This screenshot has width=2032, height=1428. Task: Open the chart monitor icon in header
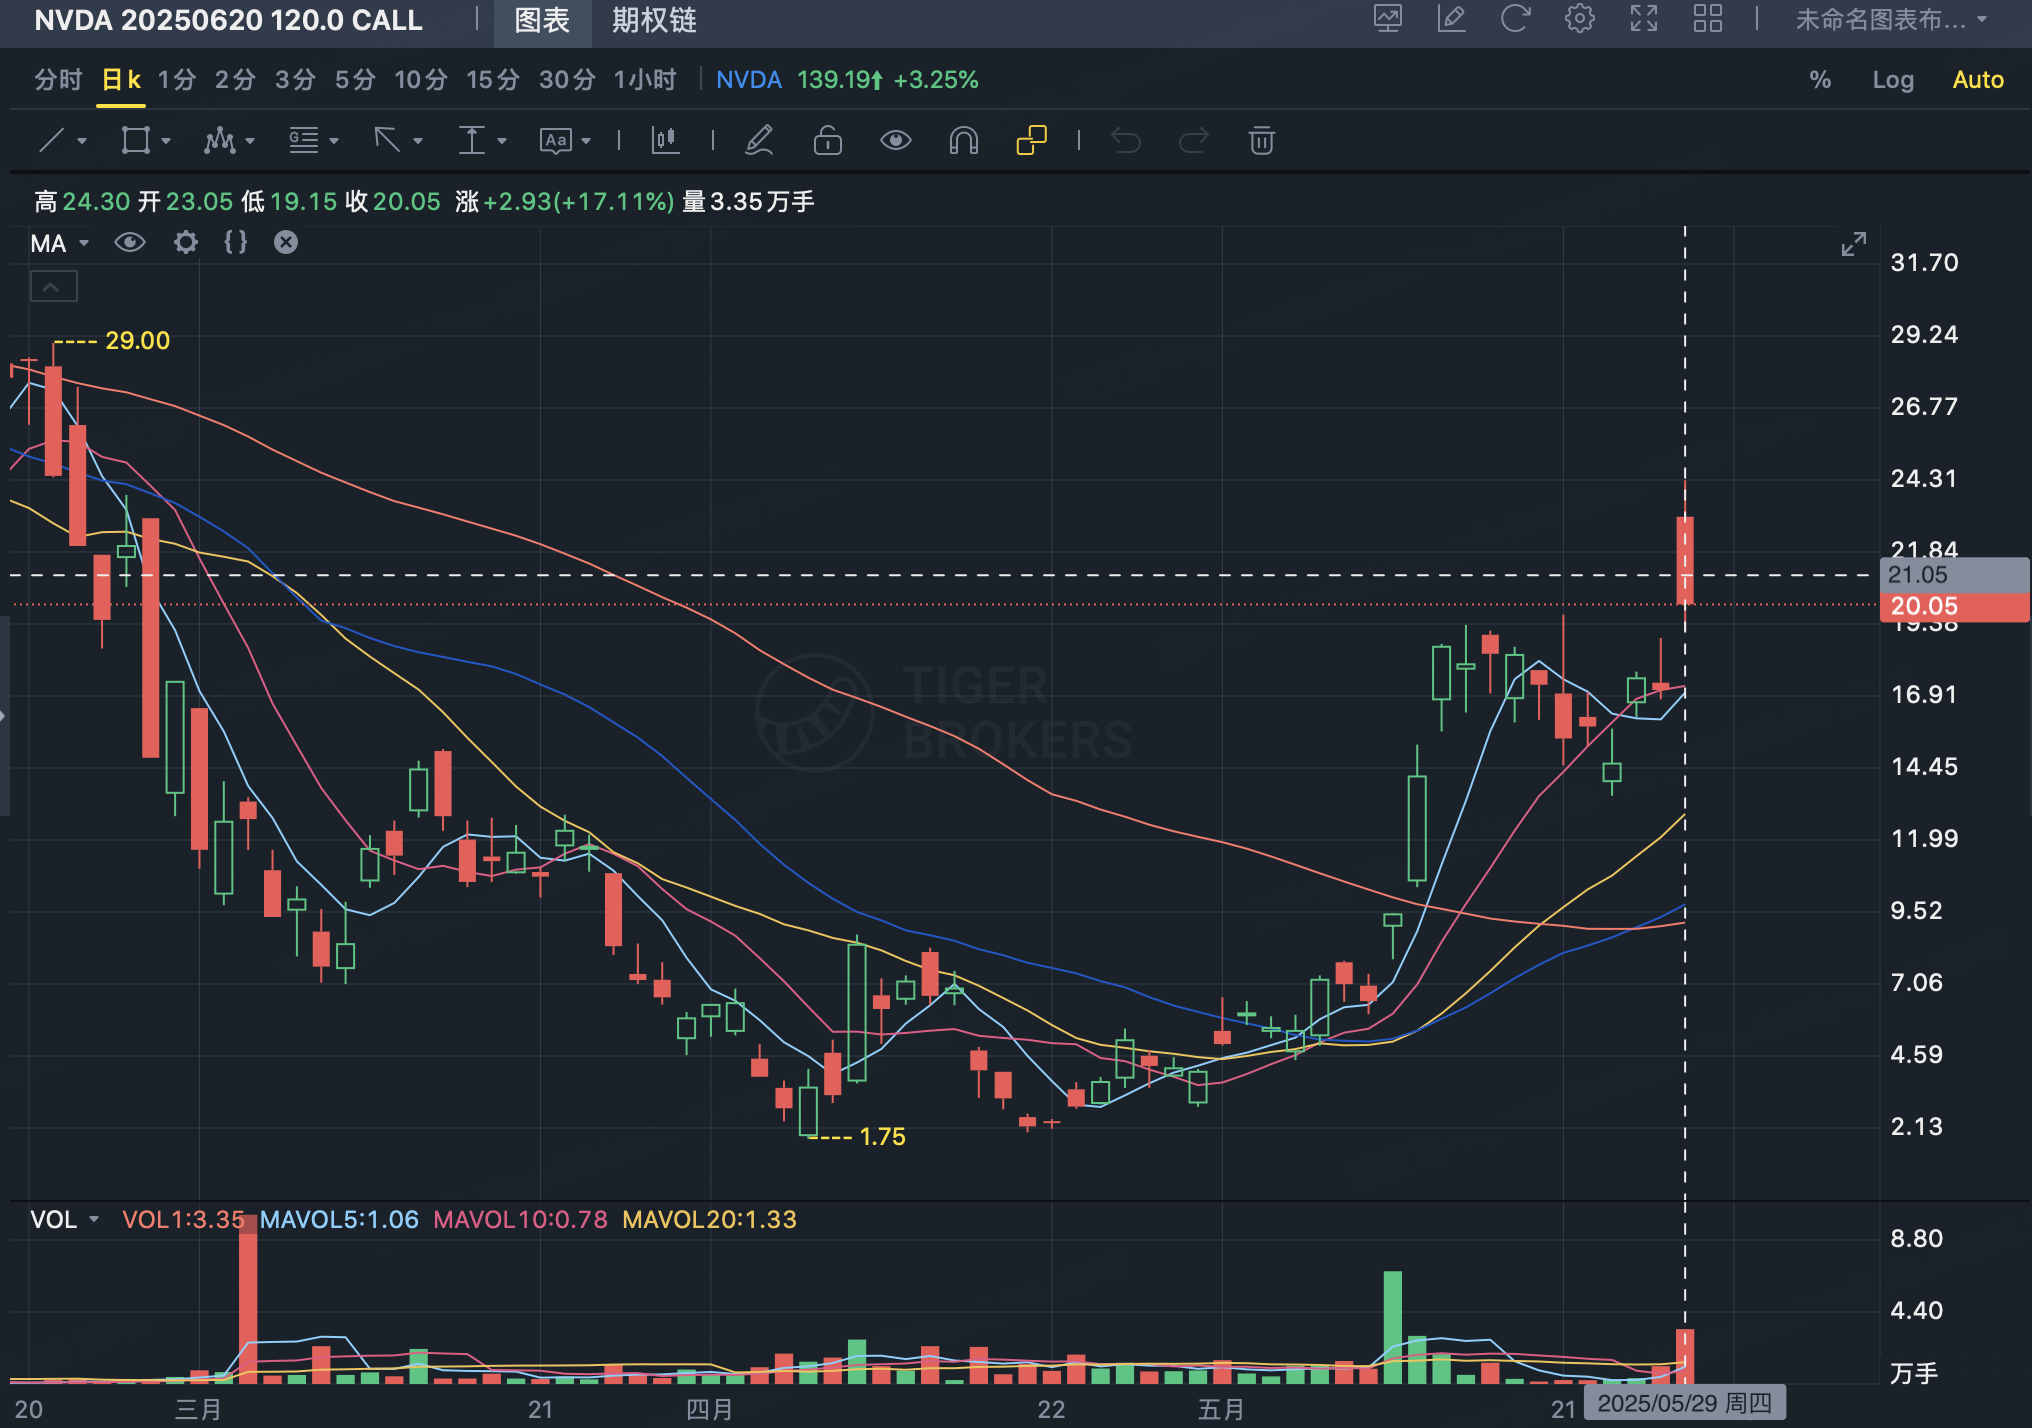(1388, 19)
